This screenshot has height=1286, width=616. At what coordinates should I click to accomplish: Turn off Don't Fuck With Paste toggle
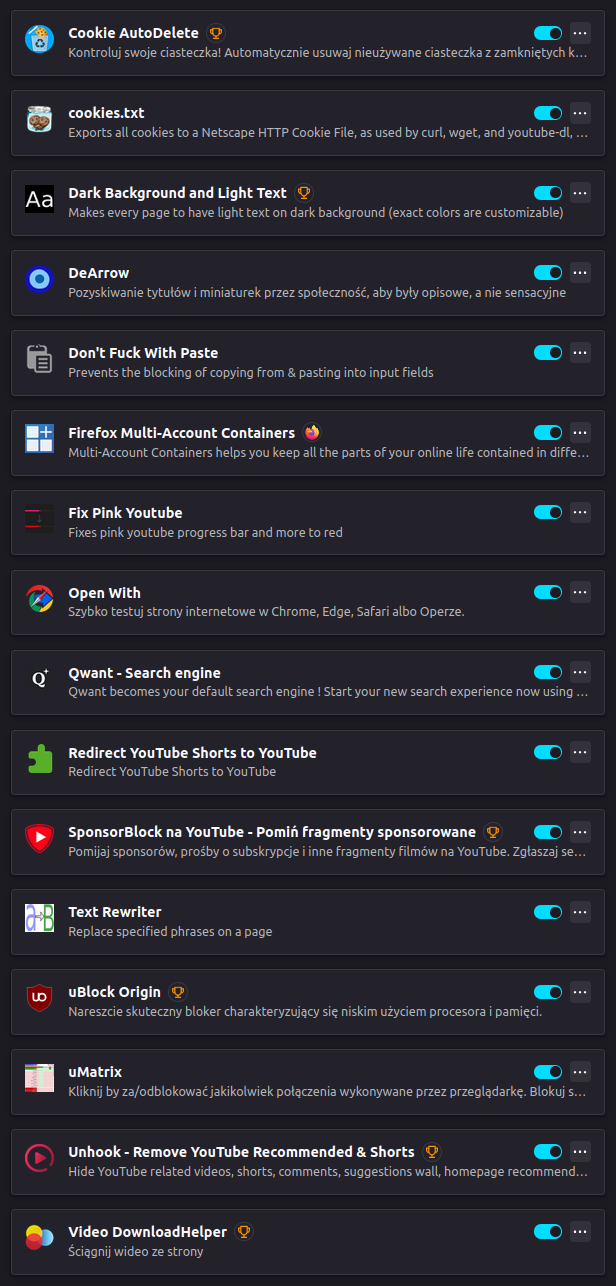coord(548,353)
